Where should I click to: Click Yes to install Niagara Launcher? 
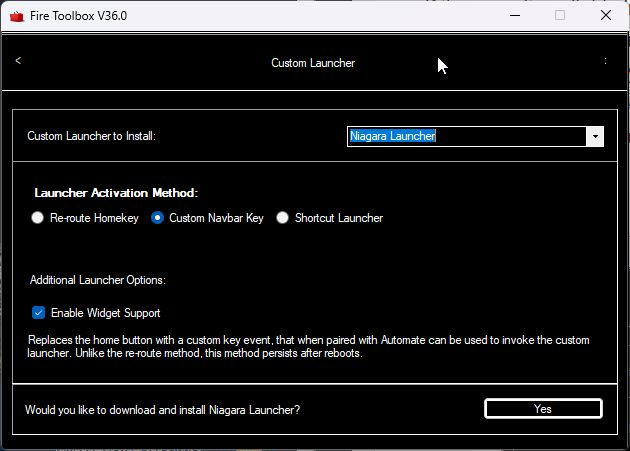tap(543, 409)
